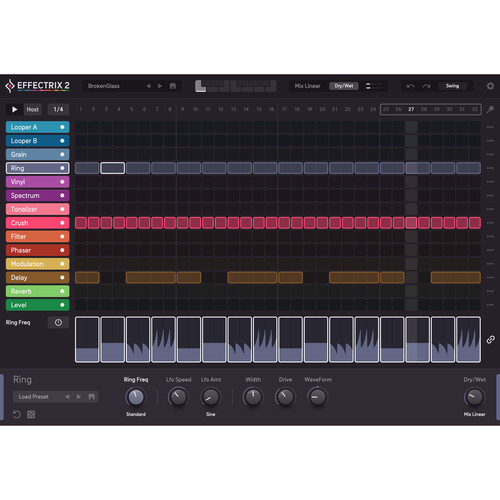Click the clock icon next to Ring Freq
Screen dimensions: 500x500
[58, 322]
